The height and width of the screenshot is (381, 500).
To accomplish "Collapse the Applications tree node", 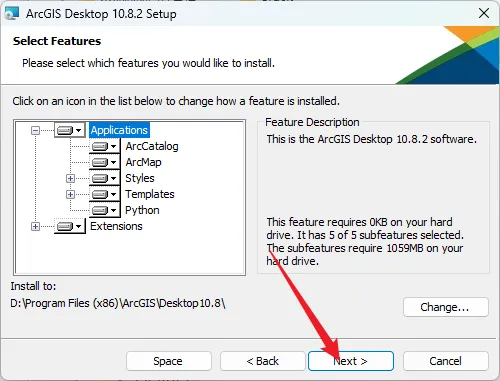I will [x=35, y=130].
